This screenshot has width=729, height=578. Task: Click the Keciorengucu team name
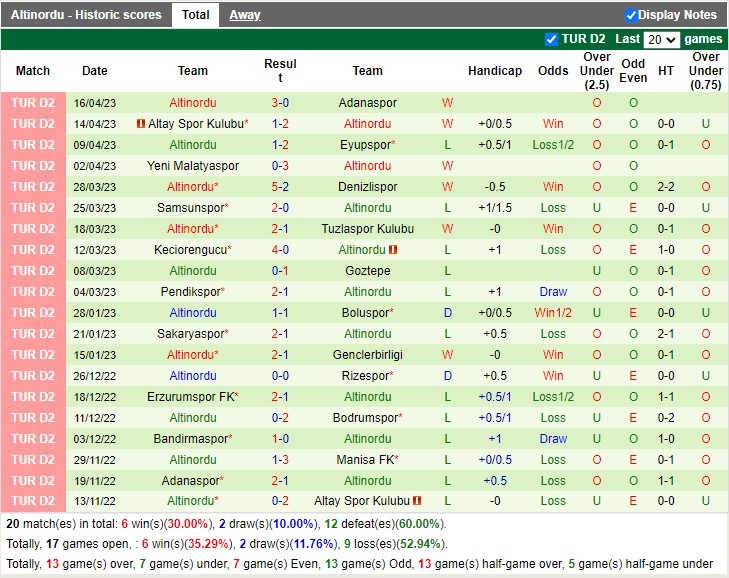coord(189,250)
